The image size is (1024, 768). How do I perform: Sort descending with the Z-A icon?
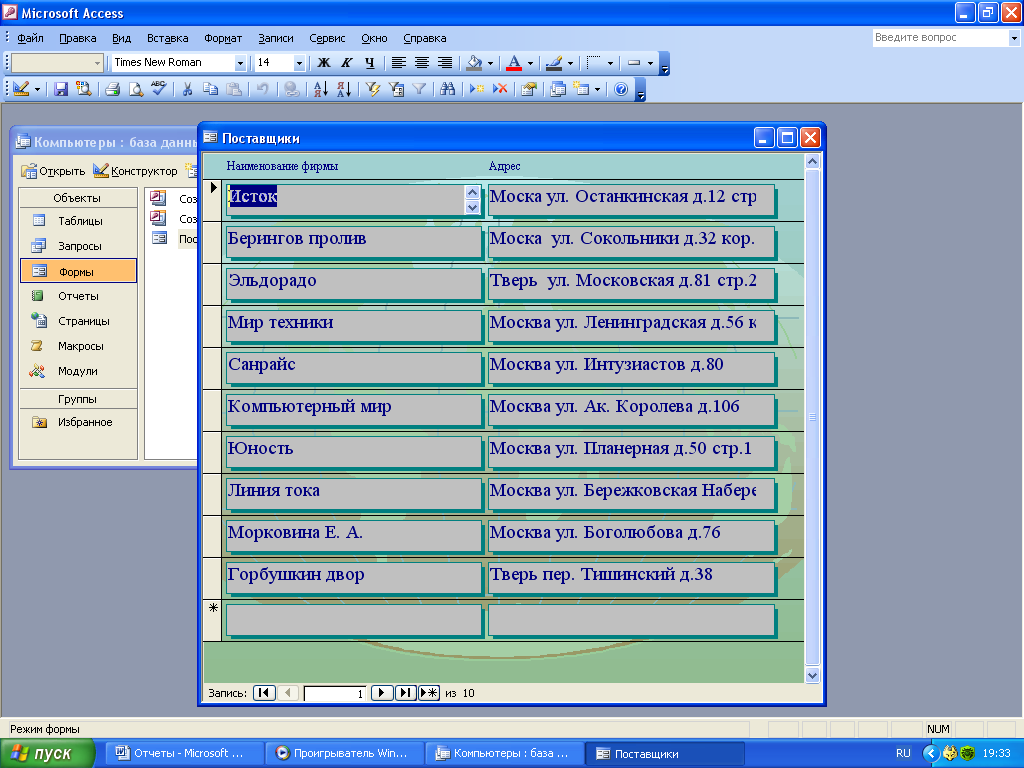pyautogui.click(x=344, y=89)
